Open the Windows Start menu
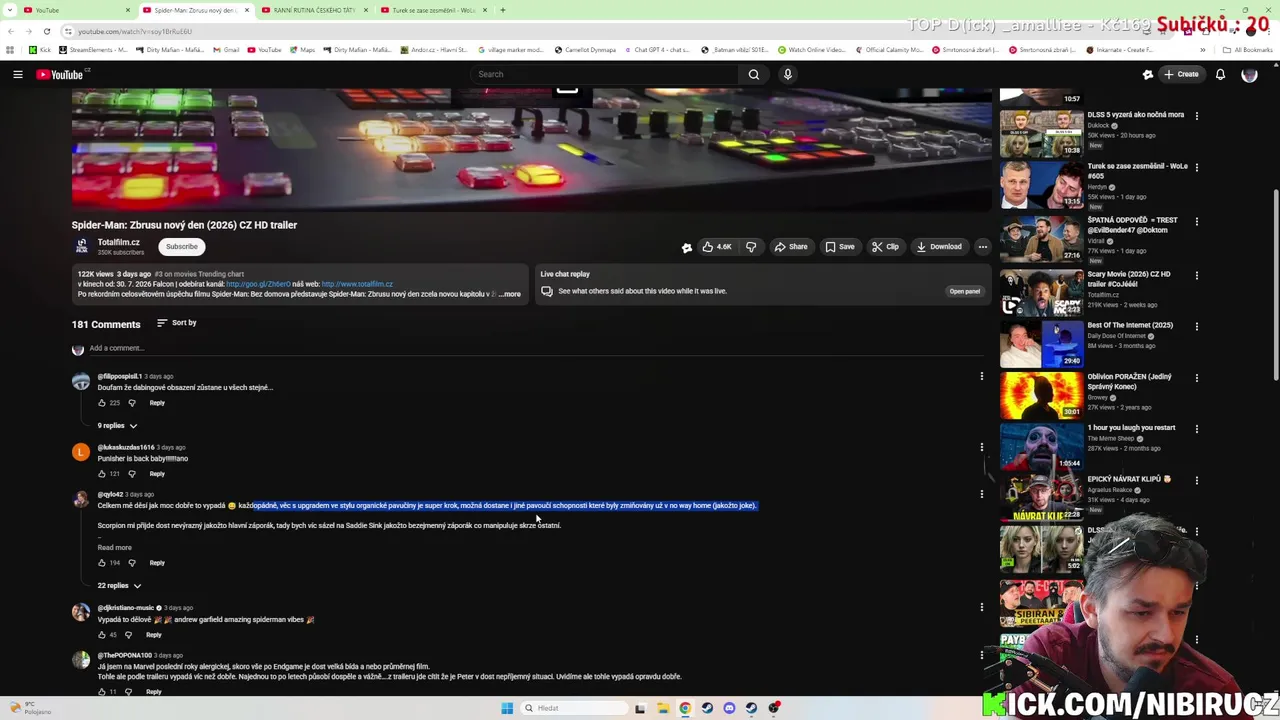The image size is (1280, 720). click(507, 708)
